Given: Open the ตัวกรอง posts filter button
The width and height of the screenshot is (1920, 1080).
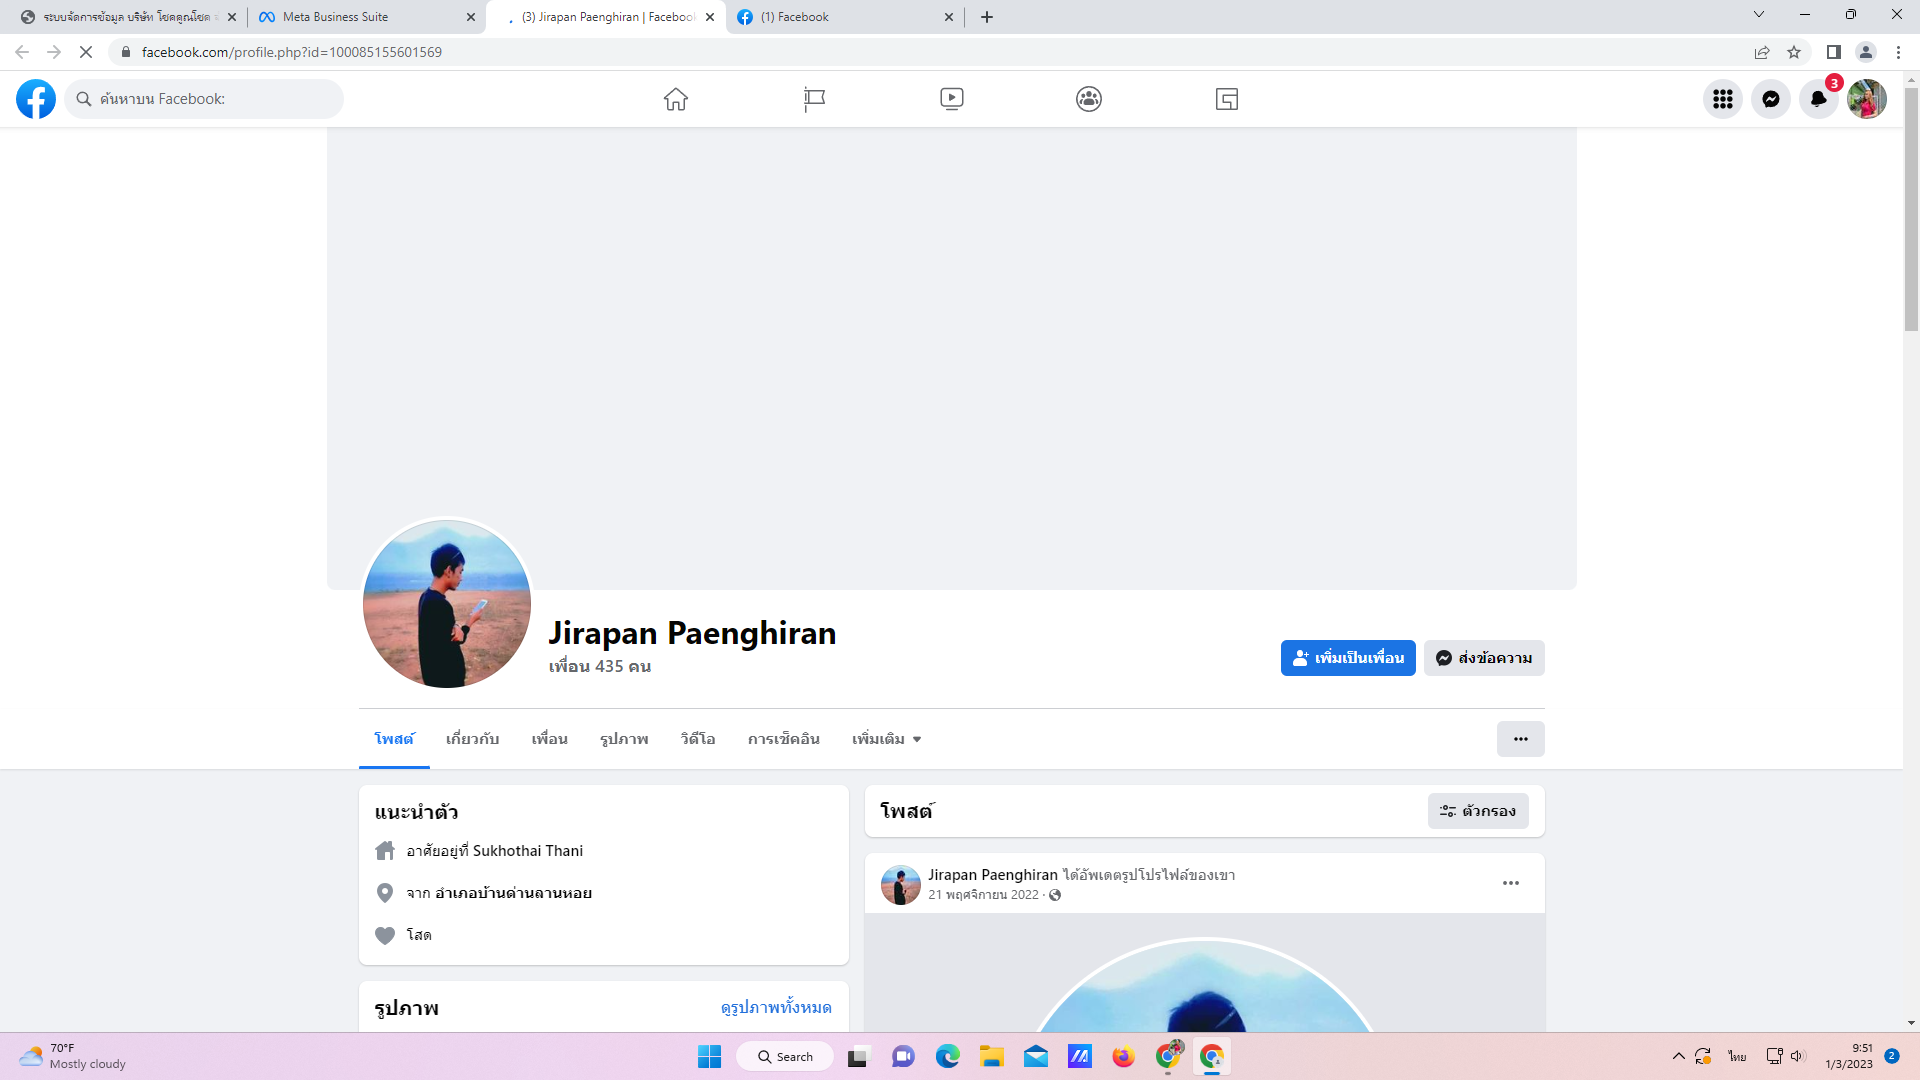Looking at the screenshot, I should click(x=1477, y=811).
